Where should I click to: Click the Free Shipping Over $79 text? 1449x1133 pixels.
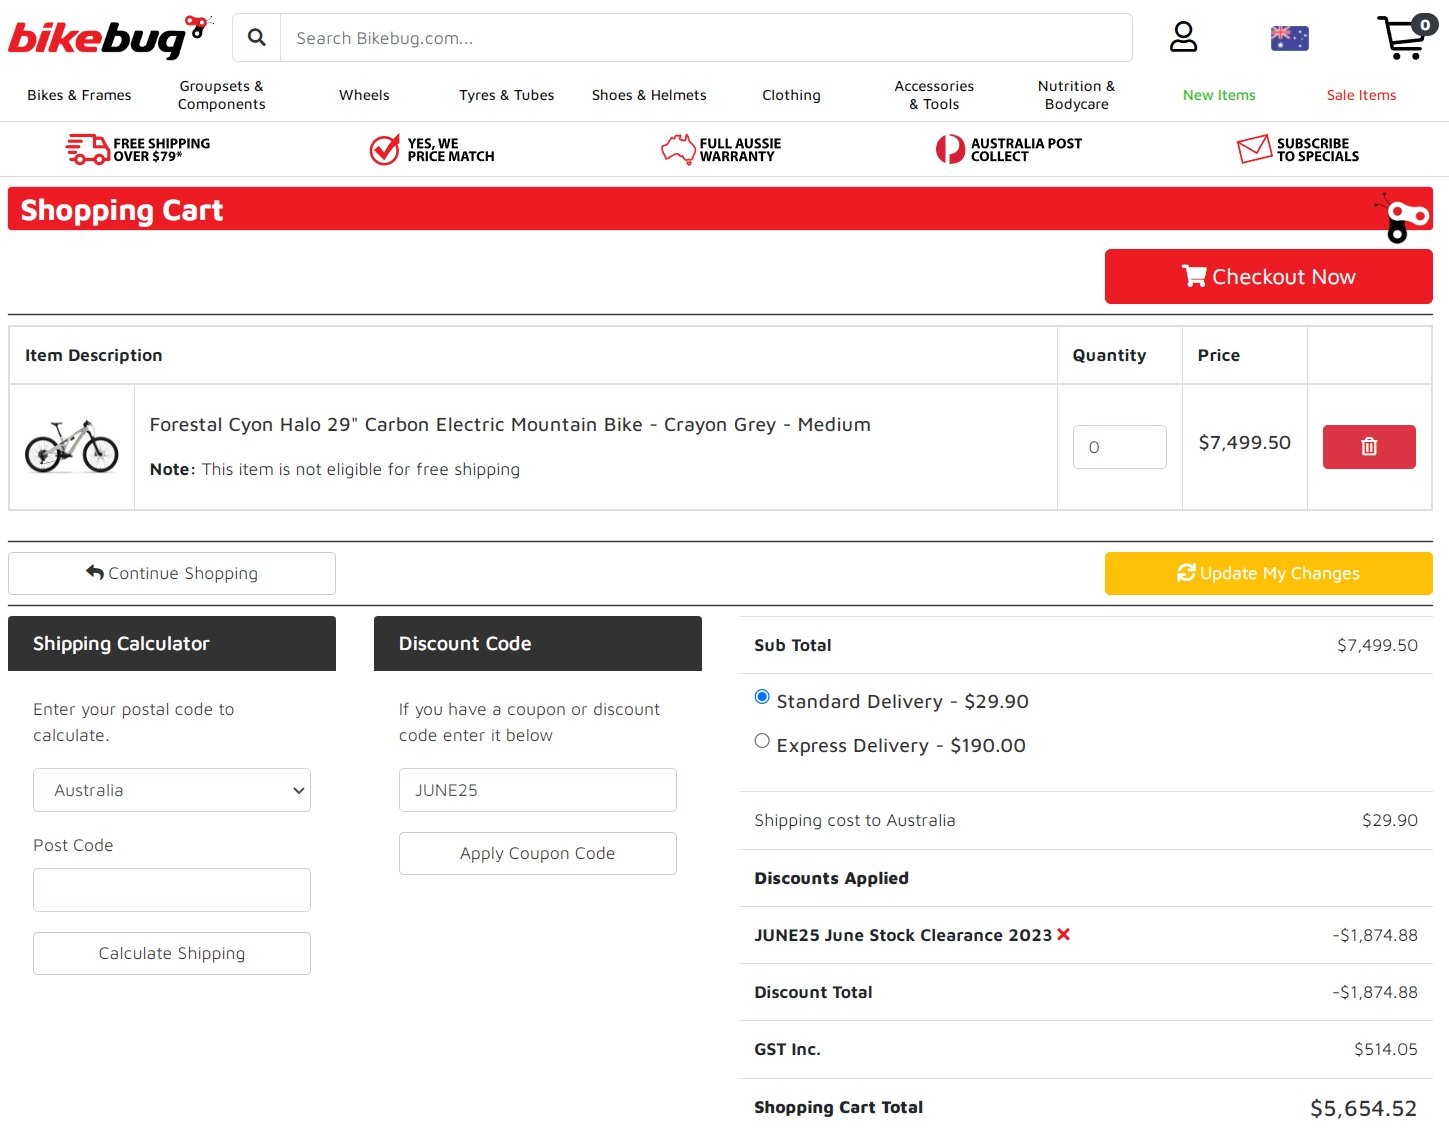[162, 149]
